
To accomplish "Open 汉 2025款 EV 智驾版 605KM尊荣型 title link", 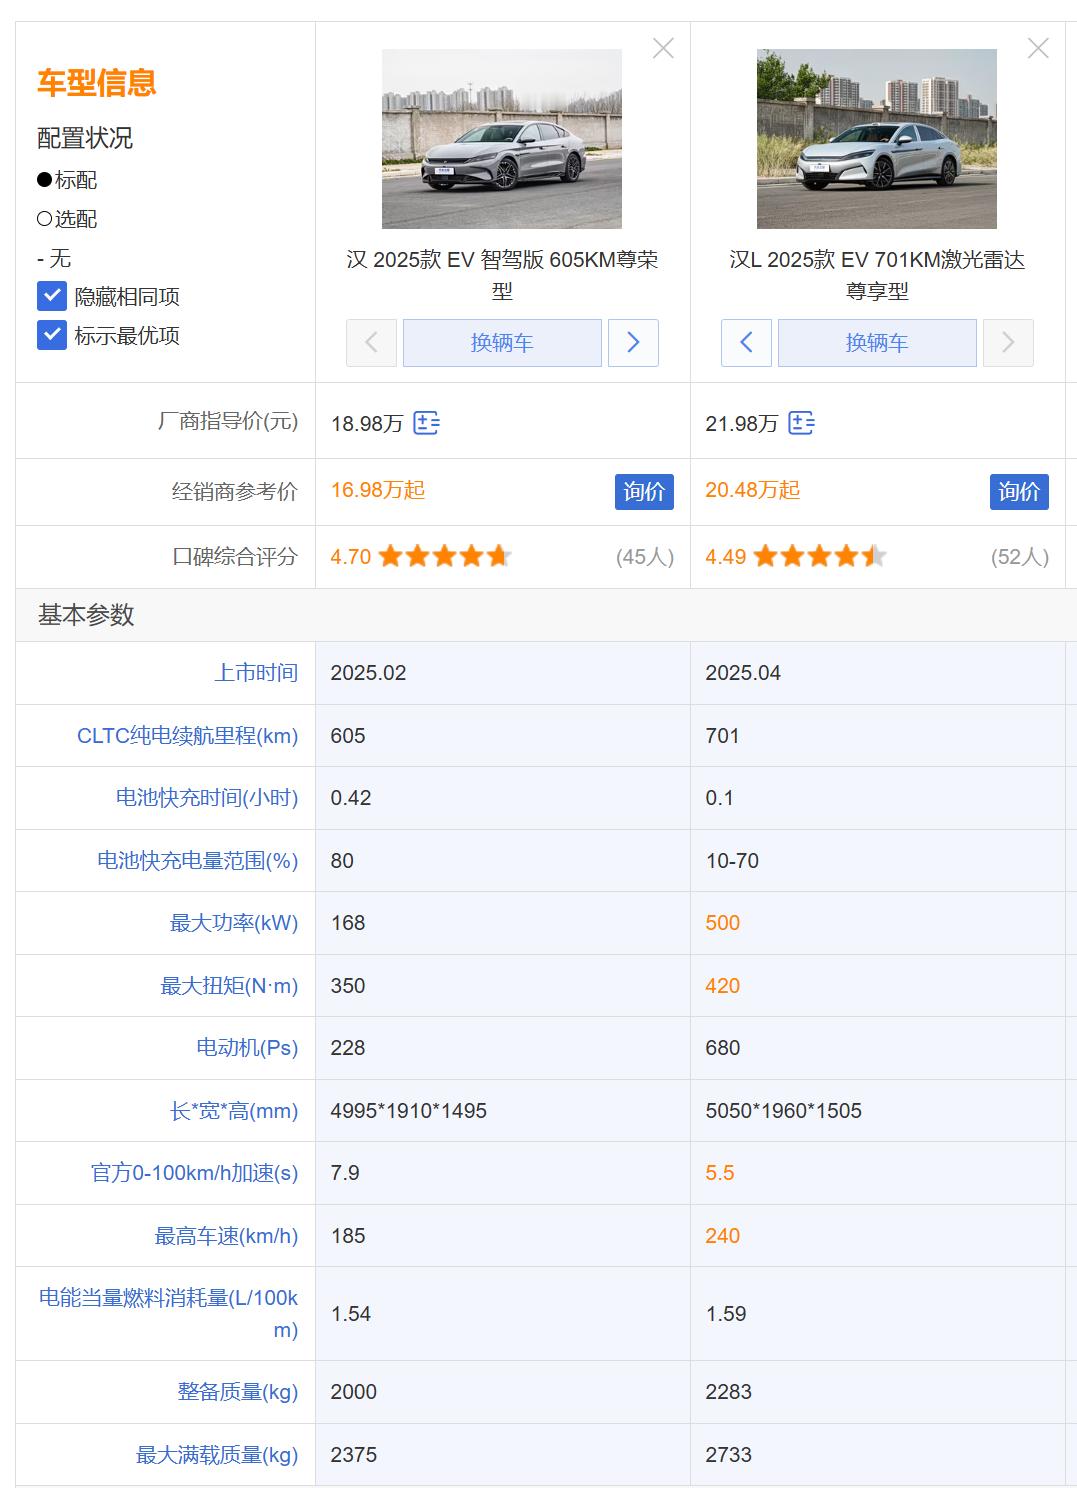I will point(502,275).
